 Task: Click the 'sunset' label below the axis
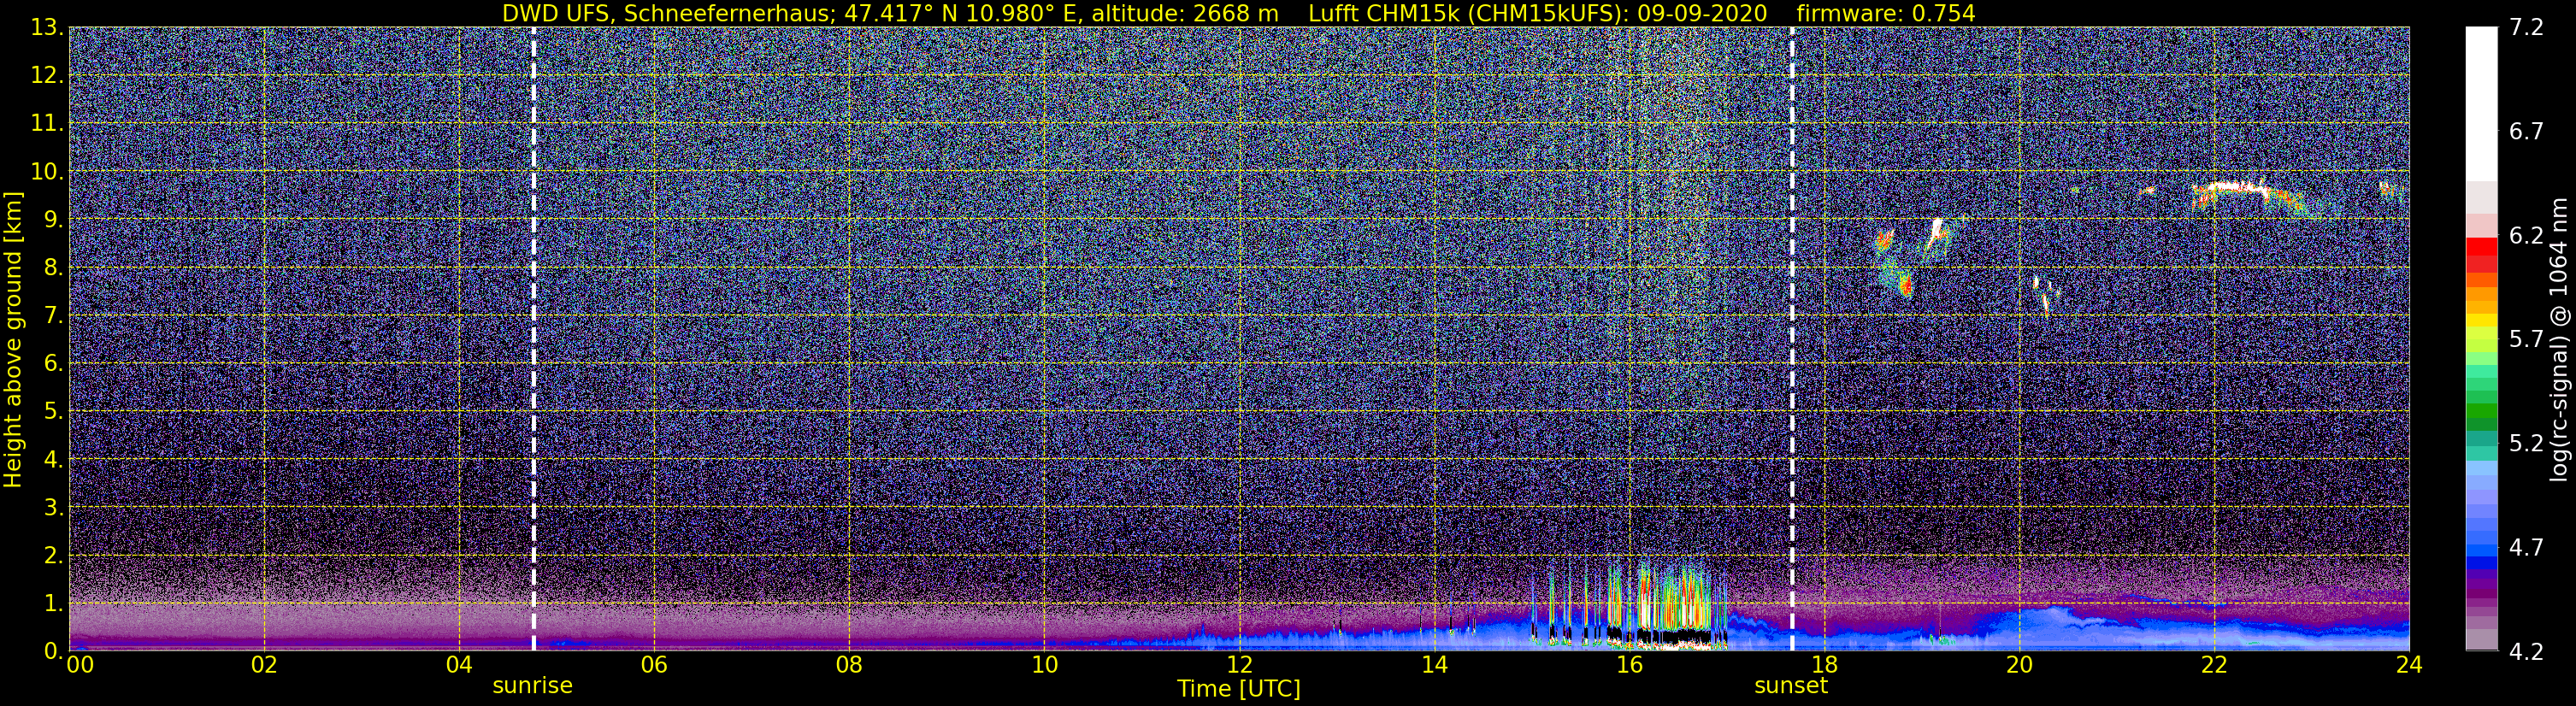(1790, 686)
